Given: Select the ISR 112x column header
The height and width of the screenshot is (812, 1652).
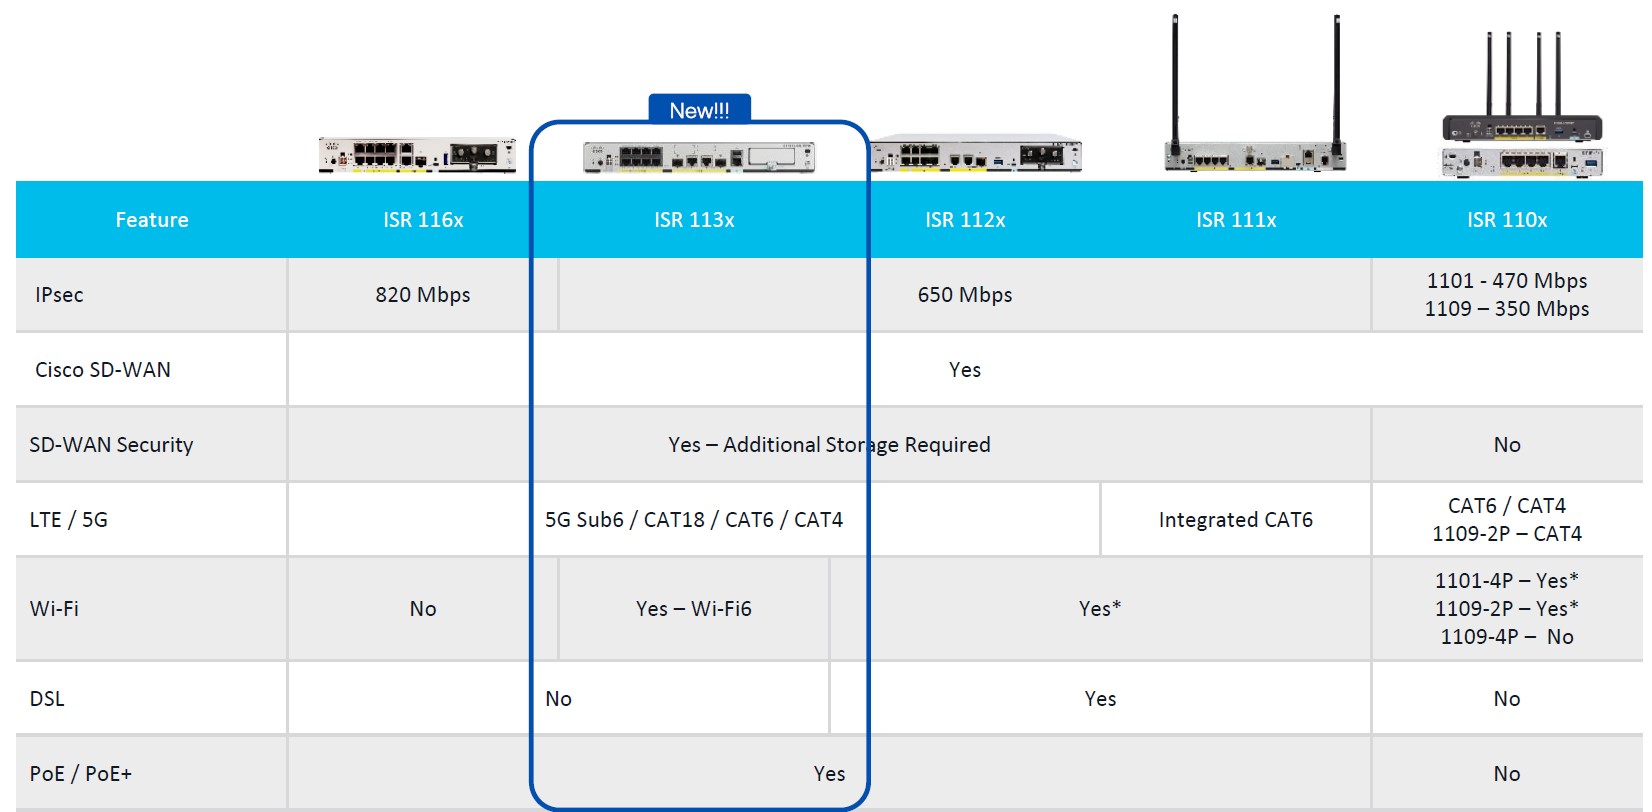Looking at the screenshot, I should pos(965,220).
